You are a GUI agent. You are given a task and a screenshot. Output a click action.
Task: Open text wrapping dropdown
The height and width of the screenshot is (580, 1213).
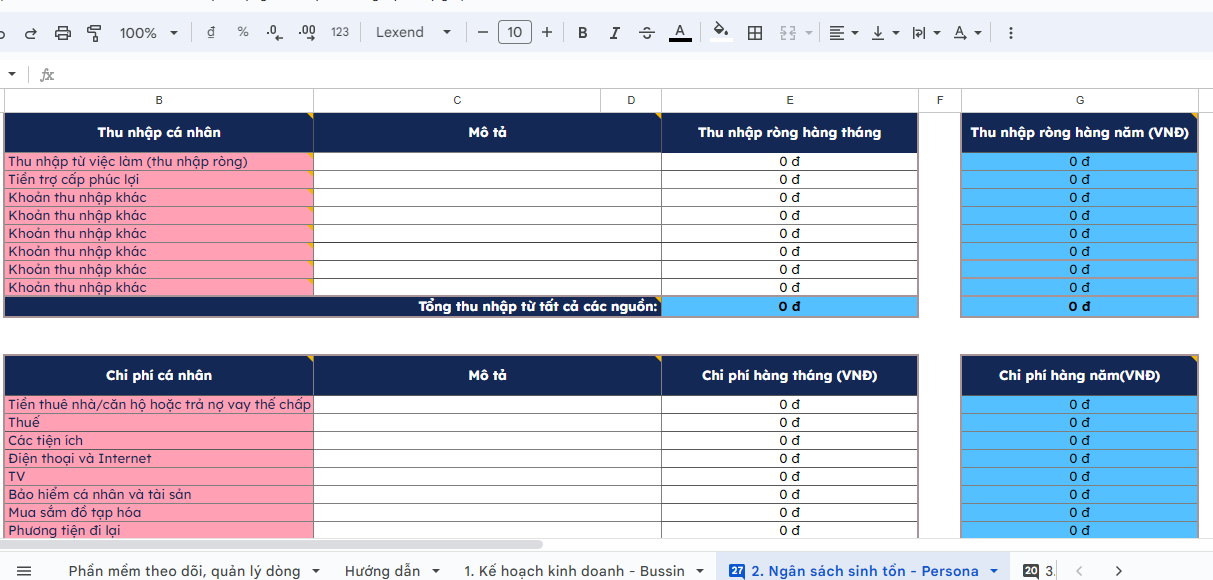[x=927, y=33]
